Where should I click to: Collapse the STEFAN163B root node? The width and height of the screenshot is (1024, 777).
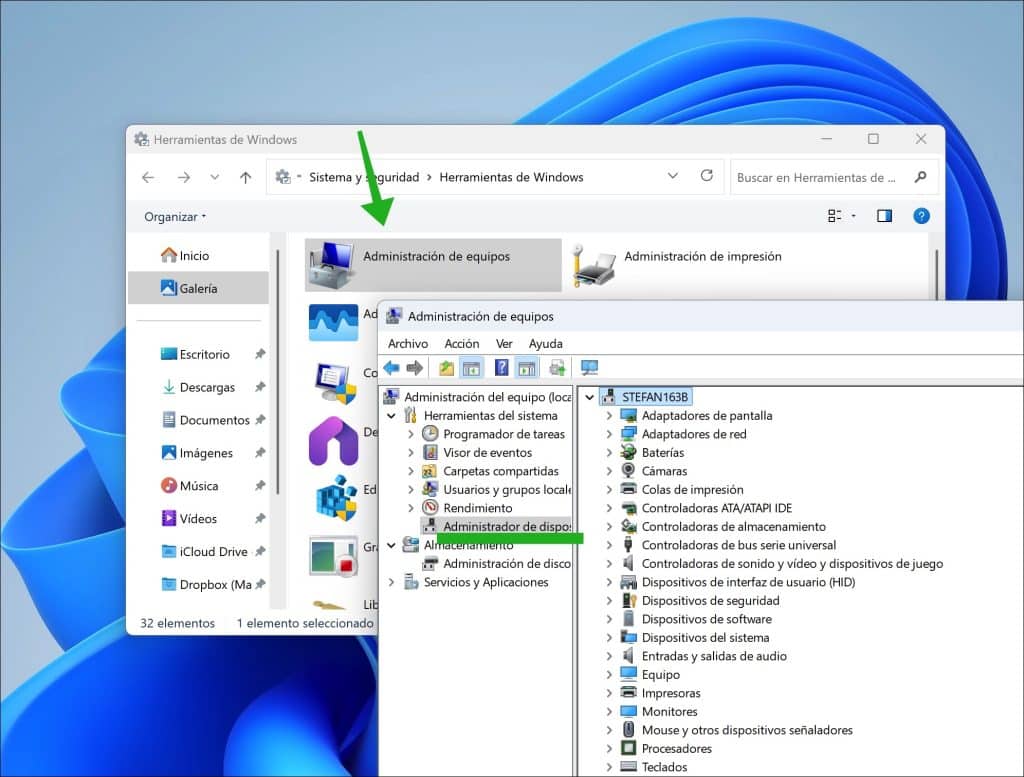point(589,397)
